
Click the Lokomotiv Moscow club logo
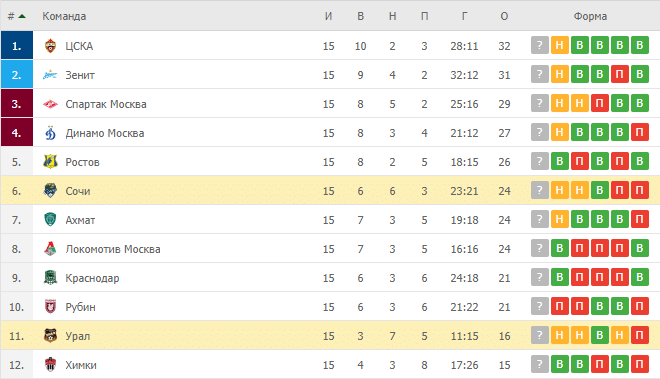[x=51, y=249]
